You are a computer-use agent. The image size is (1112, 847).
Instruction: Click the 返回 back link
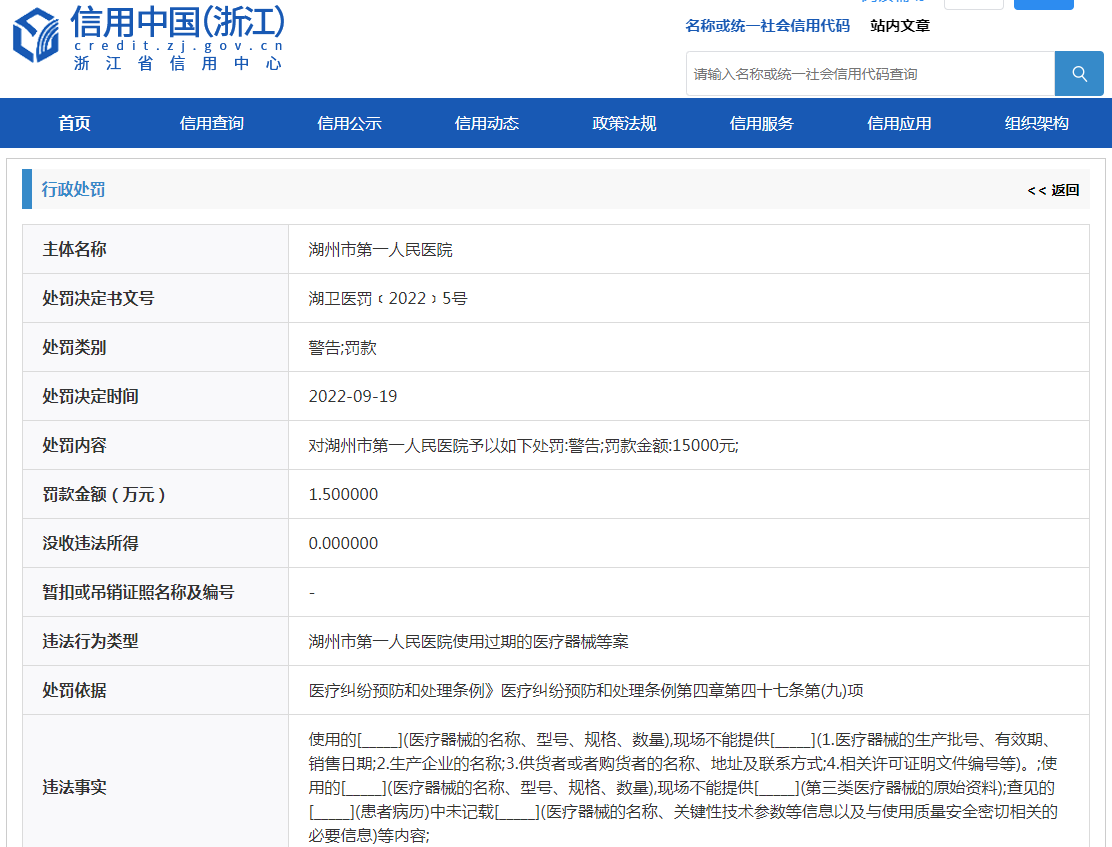(1054, 190)
